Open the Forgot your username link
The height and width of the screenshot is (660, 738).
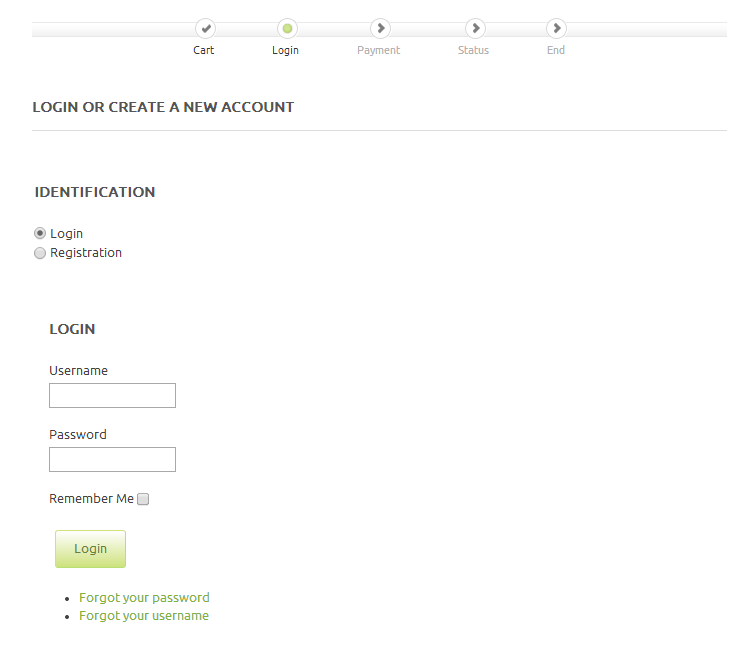[x=144, y=616]
